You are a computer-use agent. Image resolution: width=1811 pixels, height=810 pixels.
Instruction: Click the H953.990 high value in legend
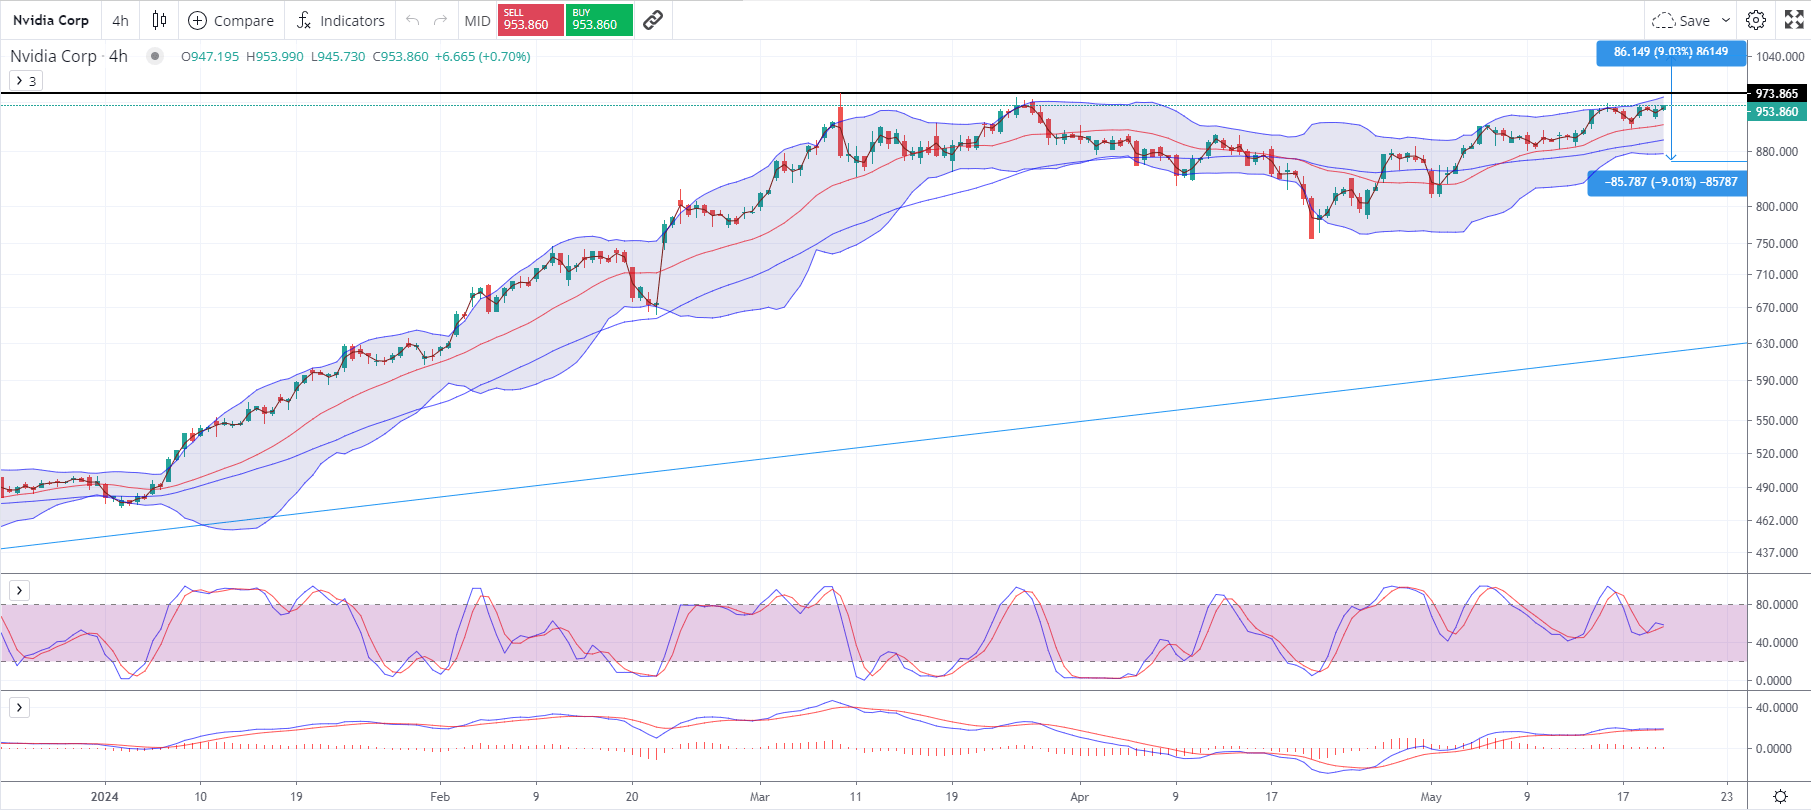[274, 56]
